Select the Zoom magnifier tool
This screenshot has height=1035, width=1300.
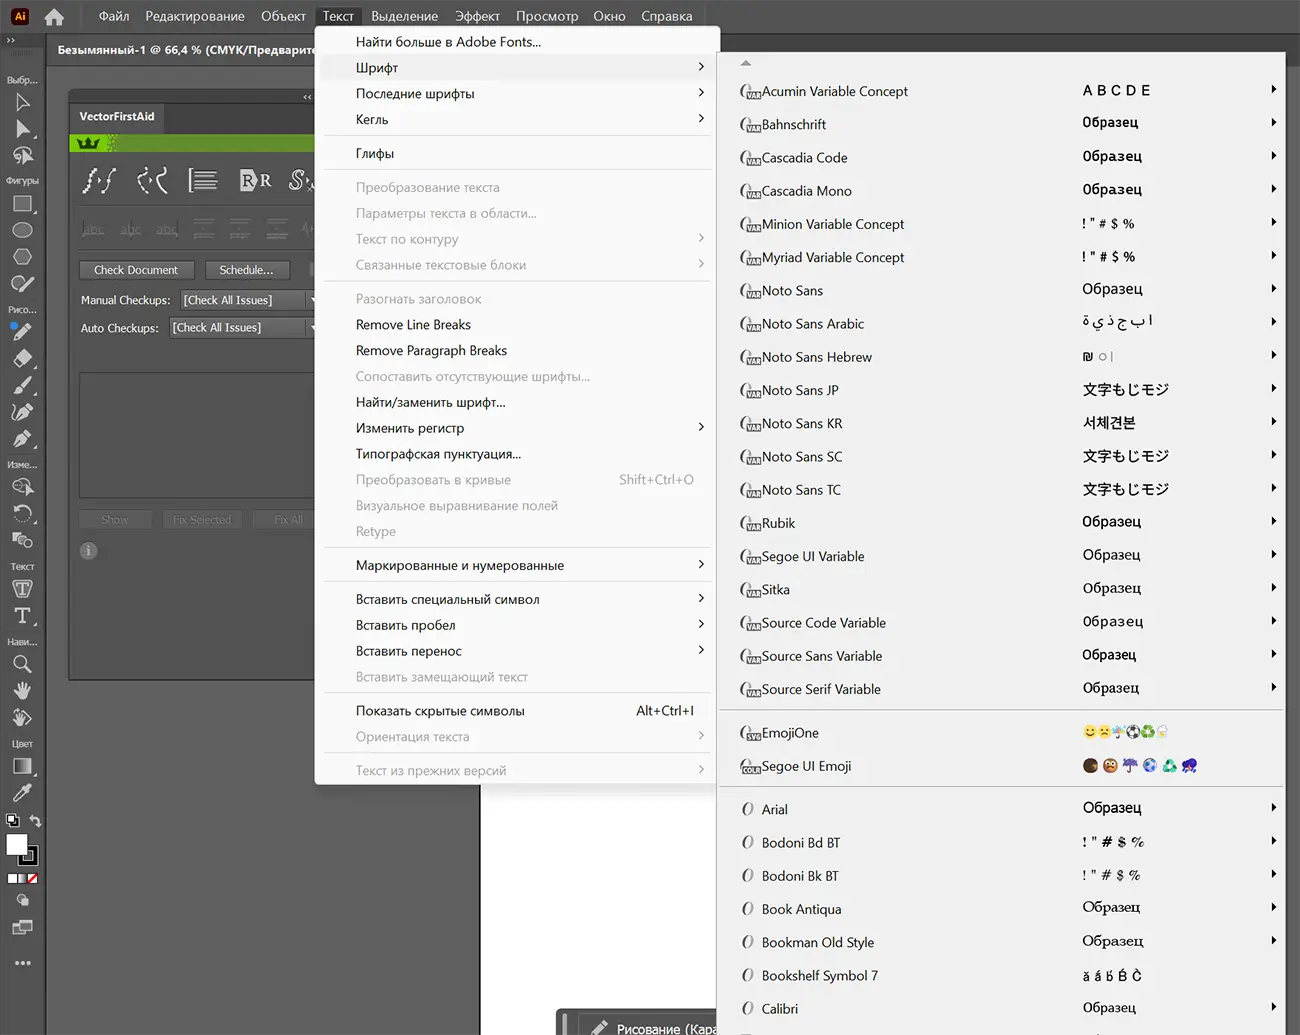pos(22,664)
